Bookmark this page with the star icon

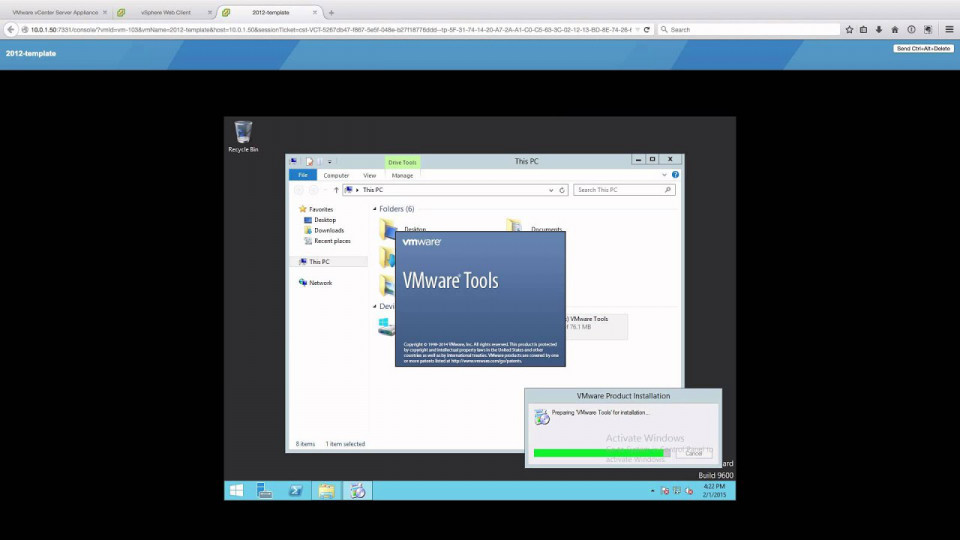849,29
